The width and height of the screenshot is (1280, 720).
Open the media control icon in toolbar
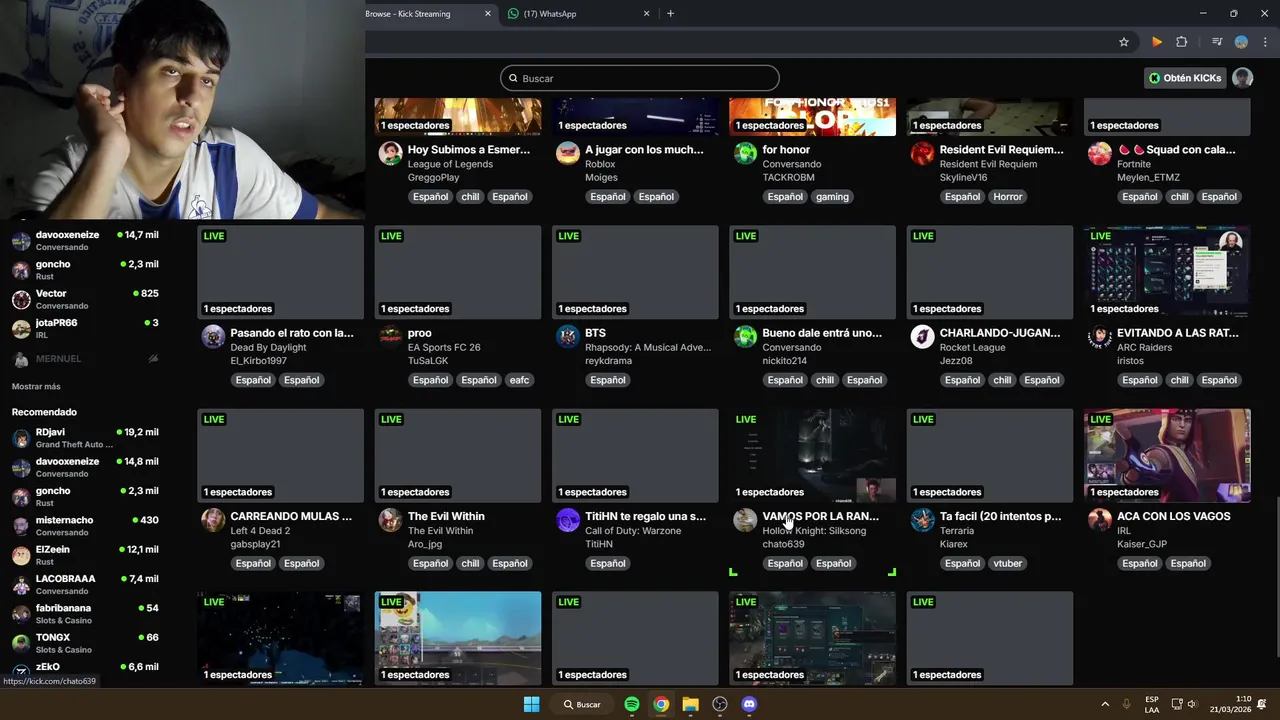1217,42
